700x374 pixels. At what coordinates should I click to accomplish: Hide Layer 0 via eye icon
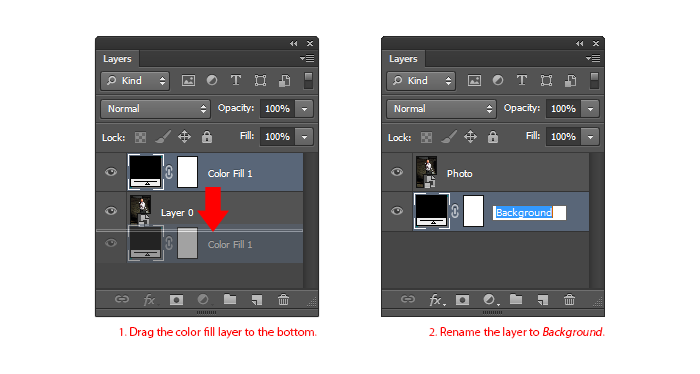coord(111,211)
